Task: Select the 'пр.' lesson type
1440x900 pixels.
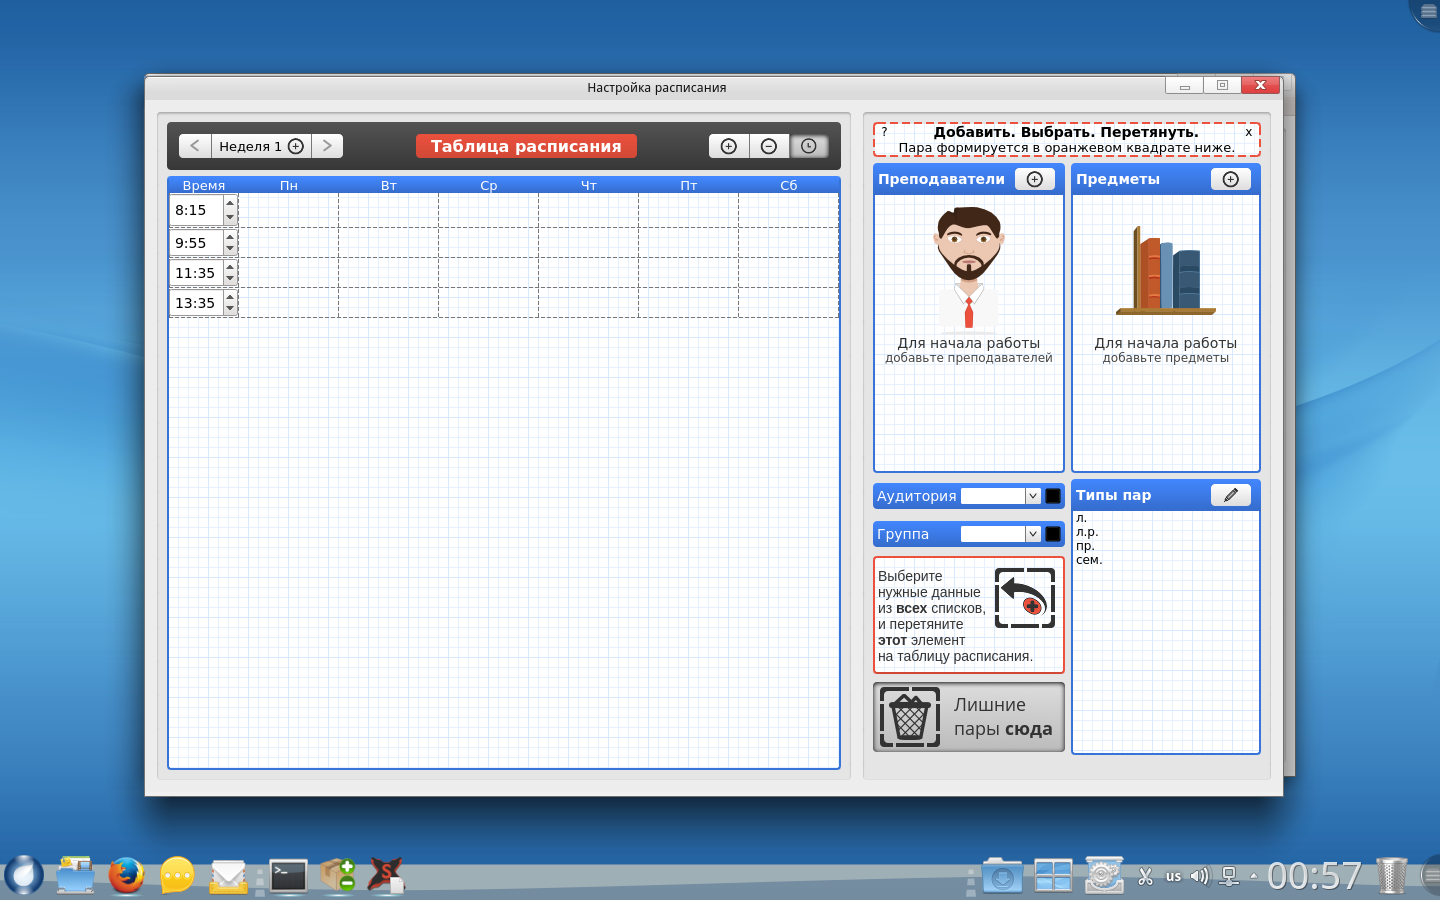Action: click(1085, 546)
